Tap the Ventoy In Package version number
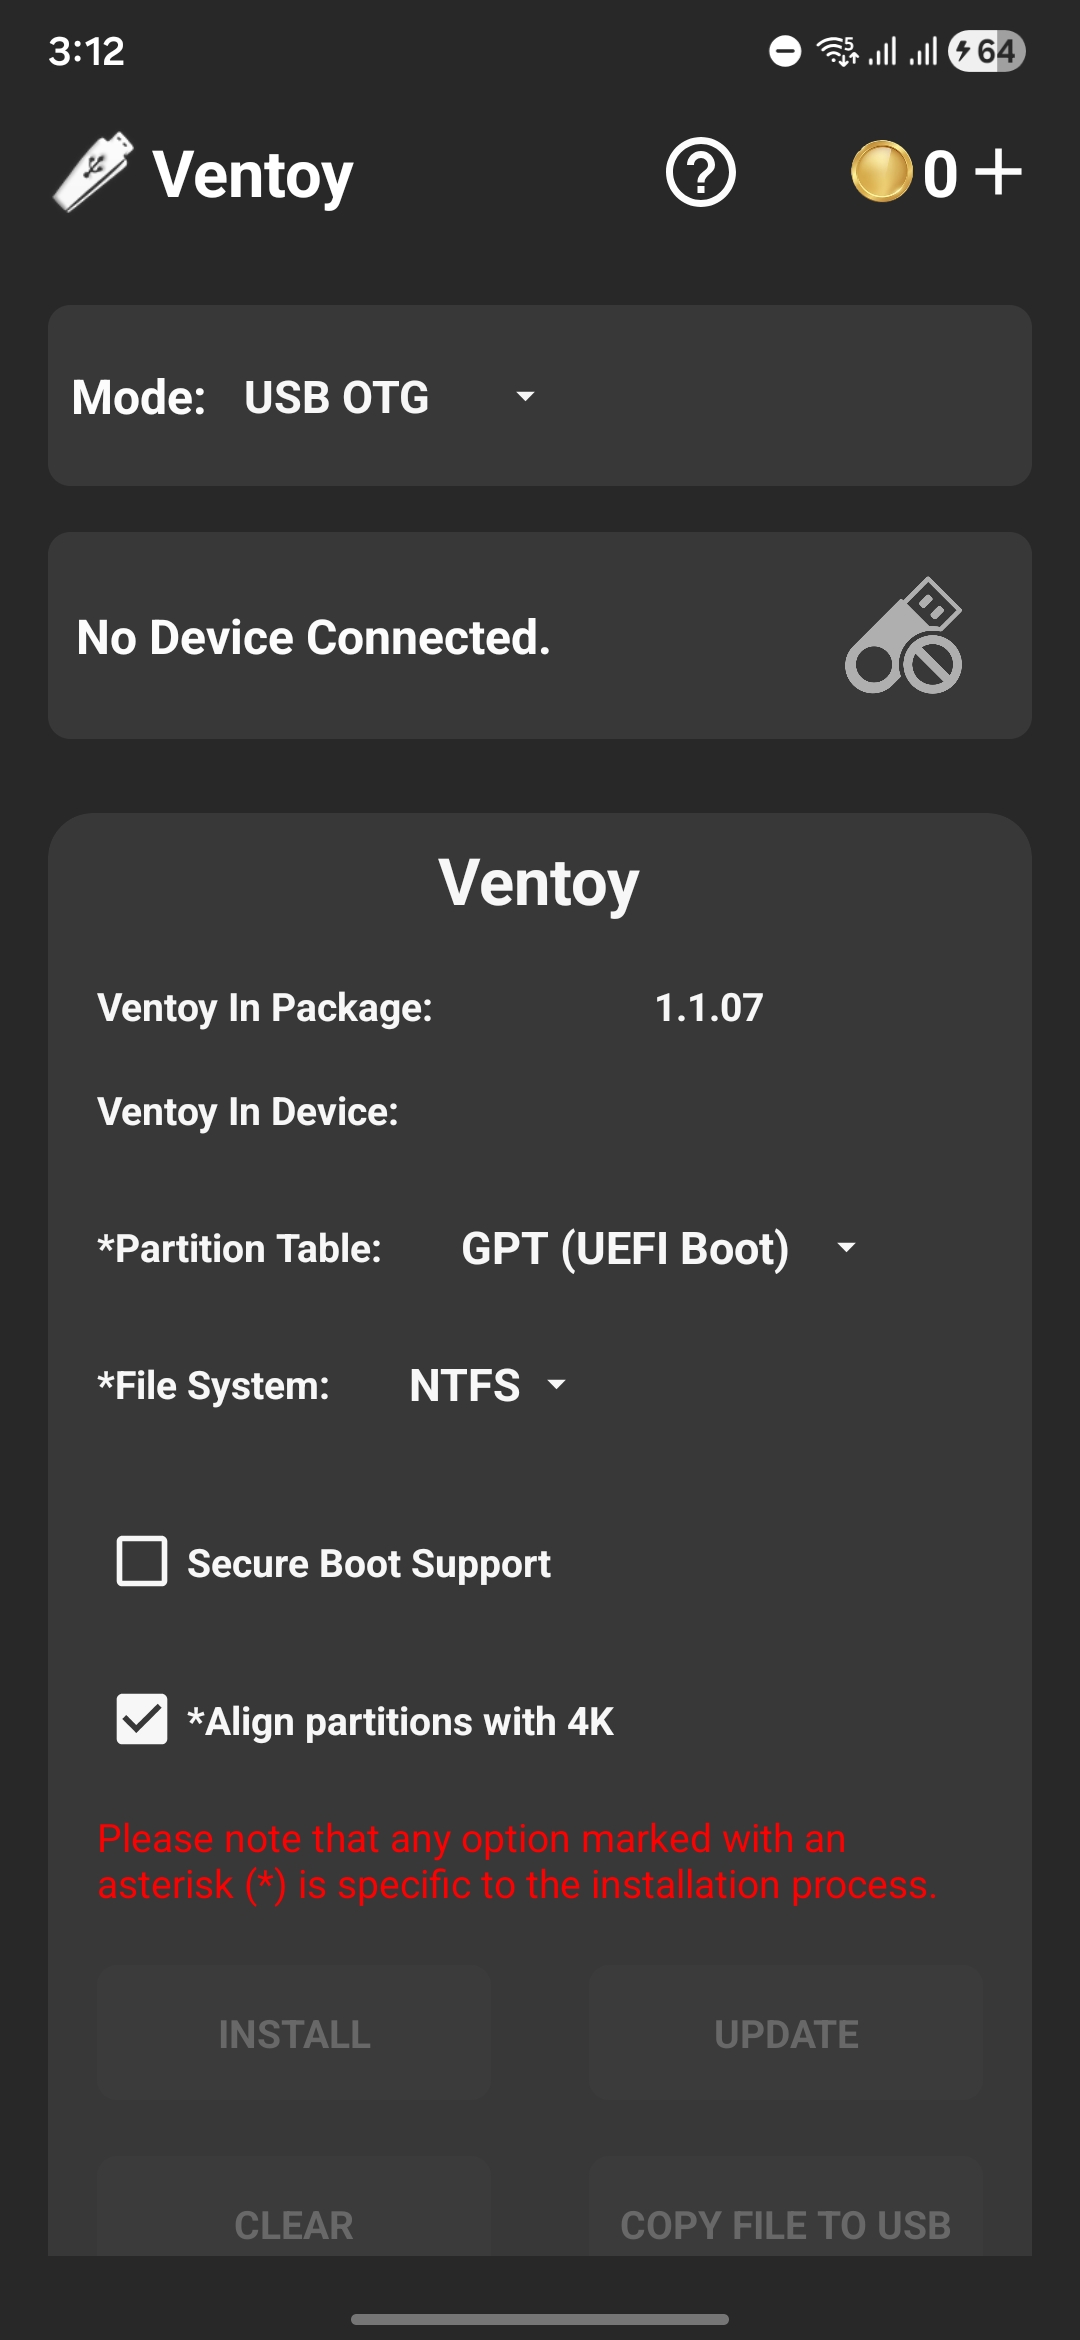This screenshot has width=1080, height=2340. tap(709, 1008)
